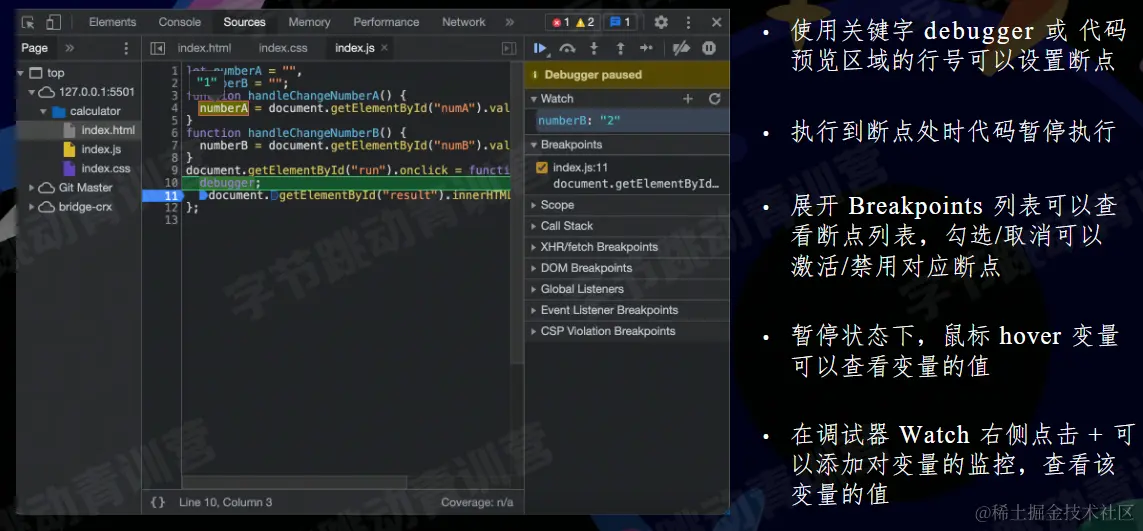
Task: Click the error and warning count badge
Action: pos(573,22)
